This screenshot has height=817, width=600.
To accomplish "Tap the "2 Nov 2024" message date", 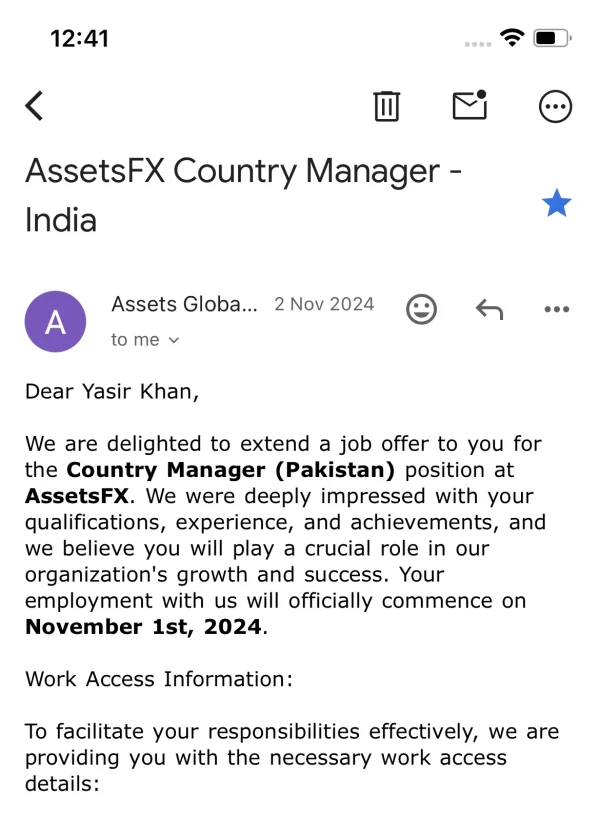I will pos(324,304).
